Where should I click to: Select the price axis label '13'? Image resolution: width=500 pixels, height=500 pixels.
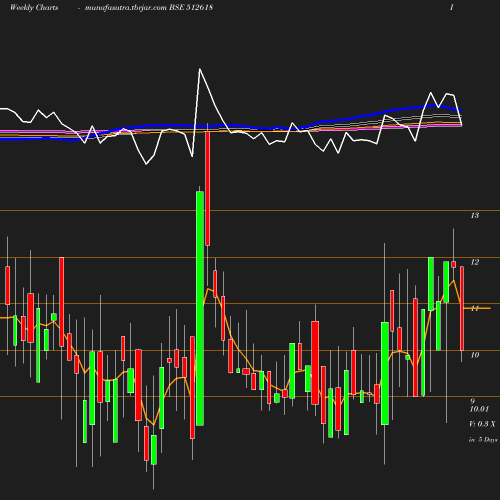[x=475, y=215]
